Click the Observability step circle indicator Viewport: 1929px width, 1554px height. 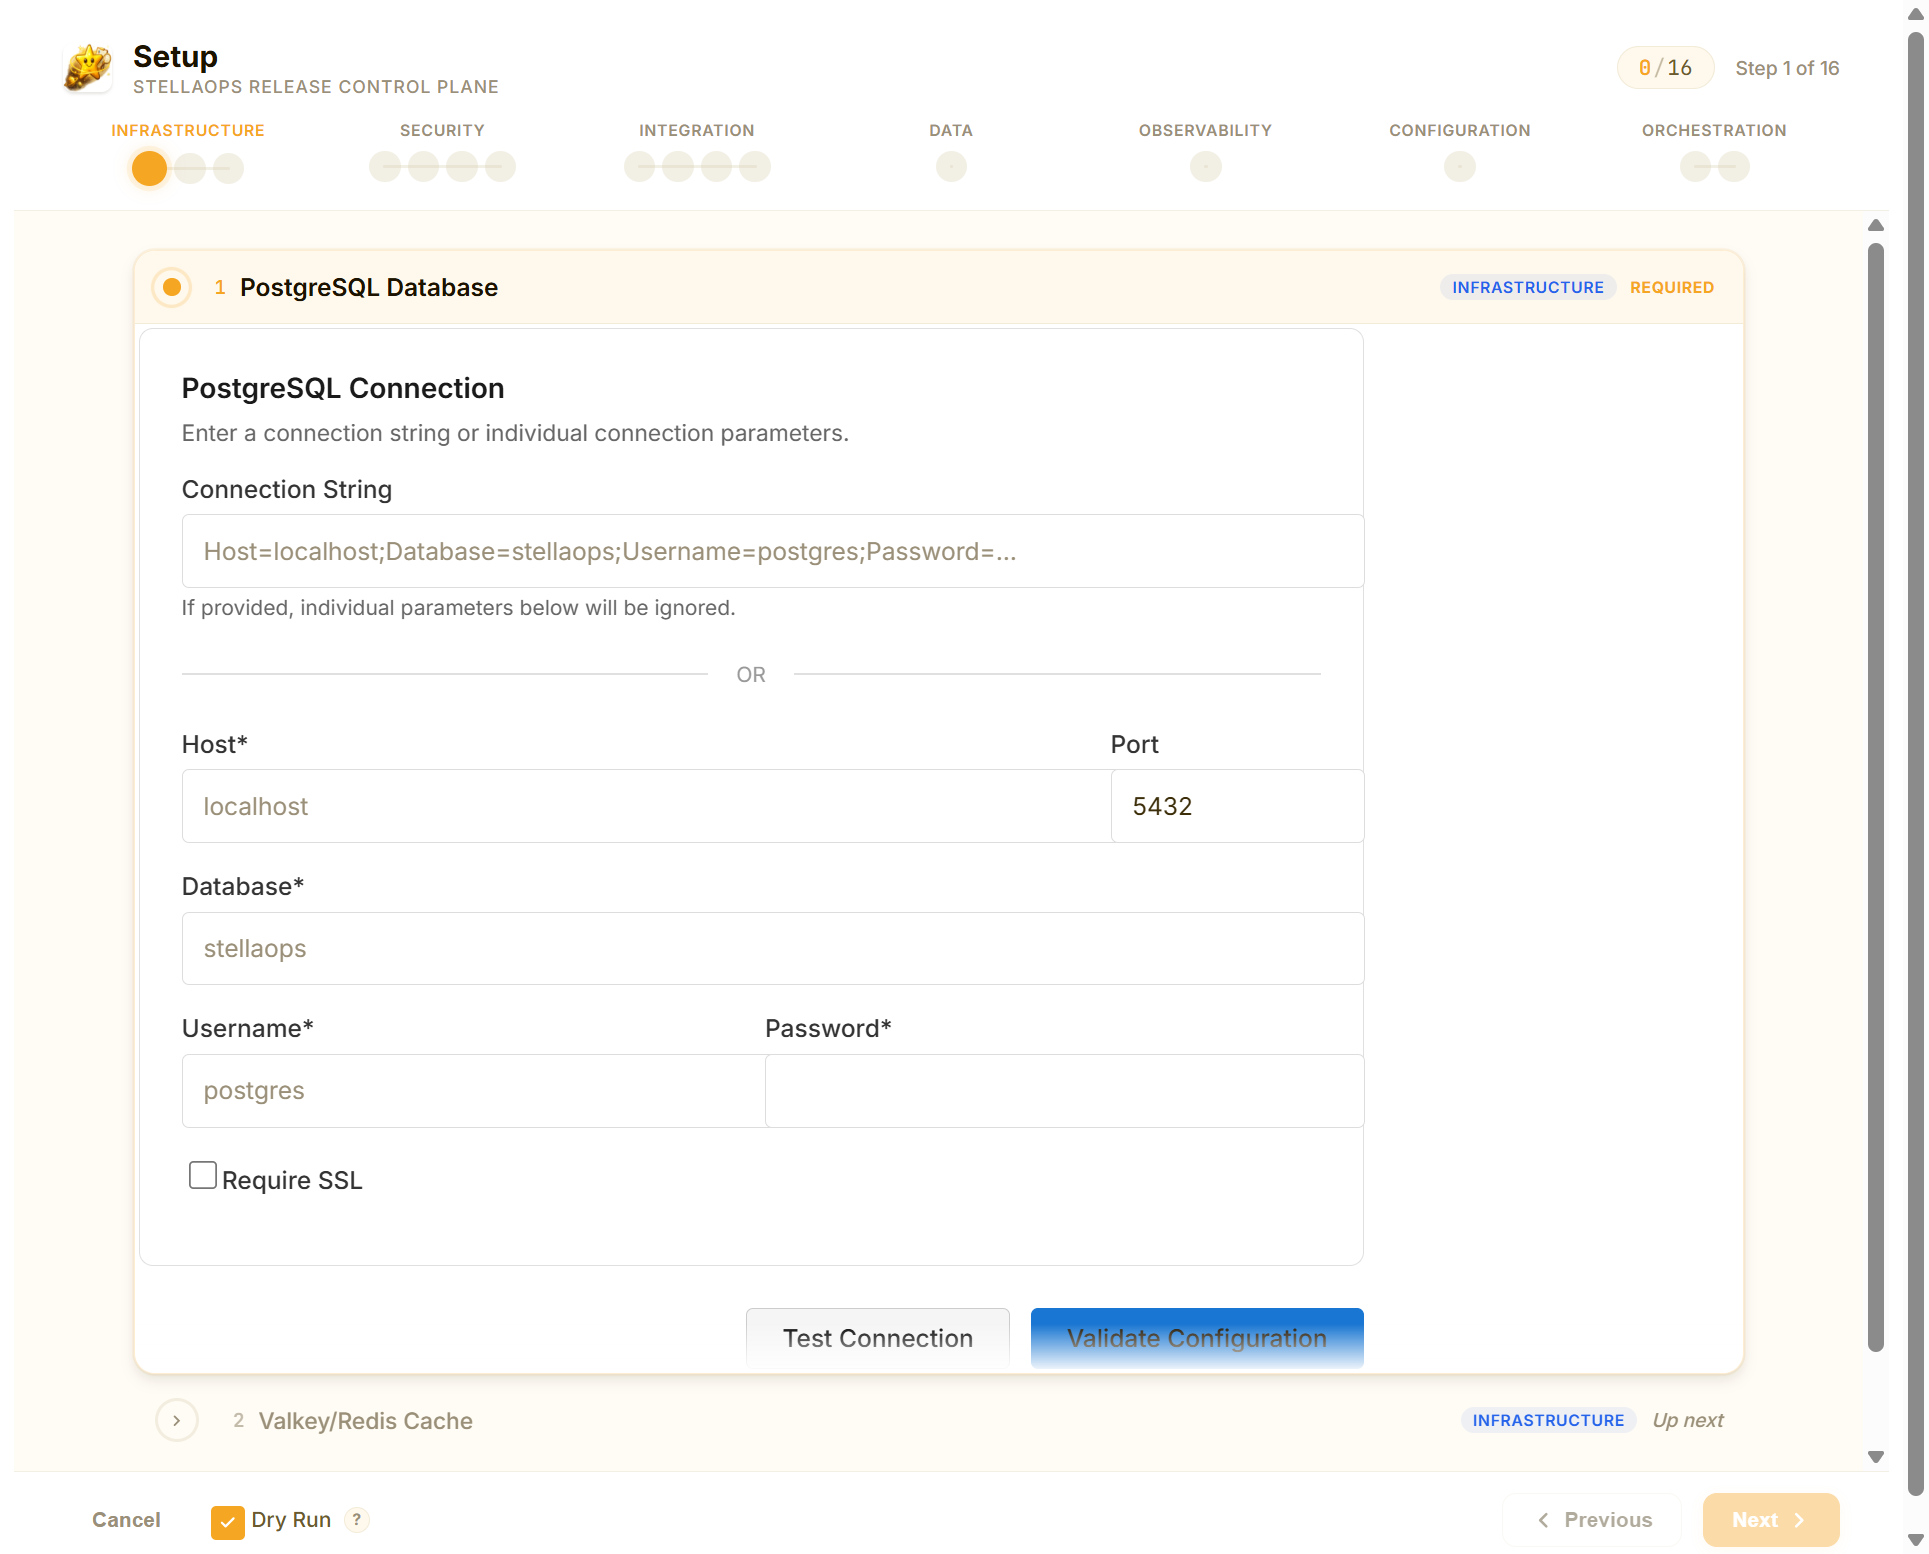(1205, 167)
